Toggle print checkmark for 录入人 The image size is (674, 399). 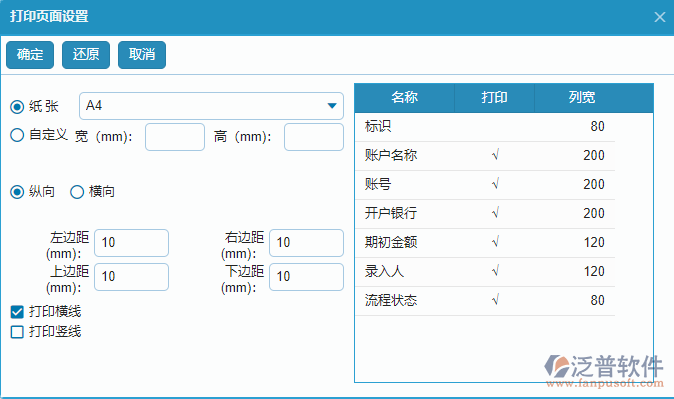tap(494, 272)
